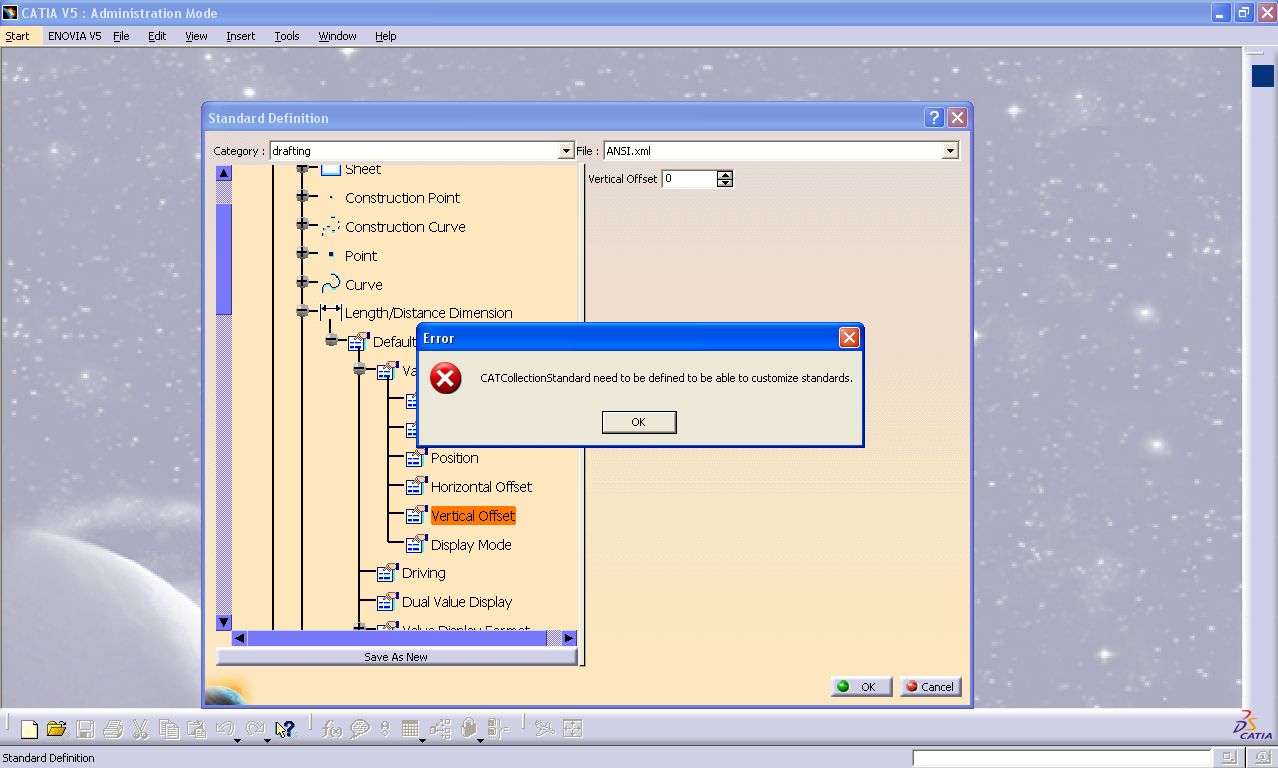Image resolution: width=1278 pixels, height=768 pixels.
Task: Expand the Curve tree node
Action: [x=302, y=284]
